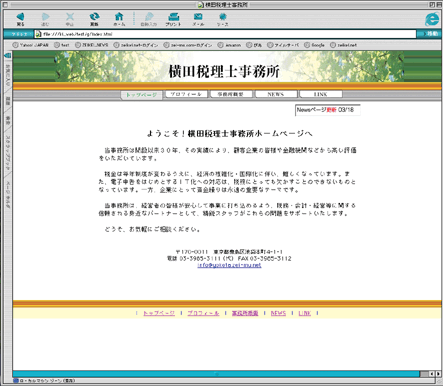This screenshot has width=443, height=386.
Task: Open the タイムサーバ favorites bar link
Action: click(x=283, y=45)
